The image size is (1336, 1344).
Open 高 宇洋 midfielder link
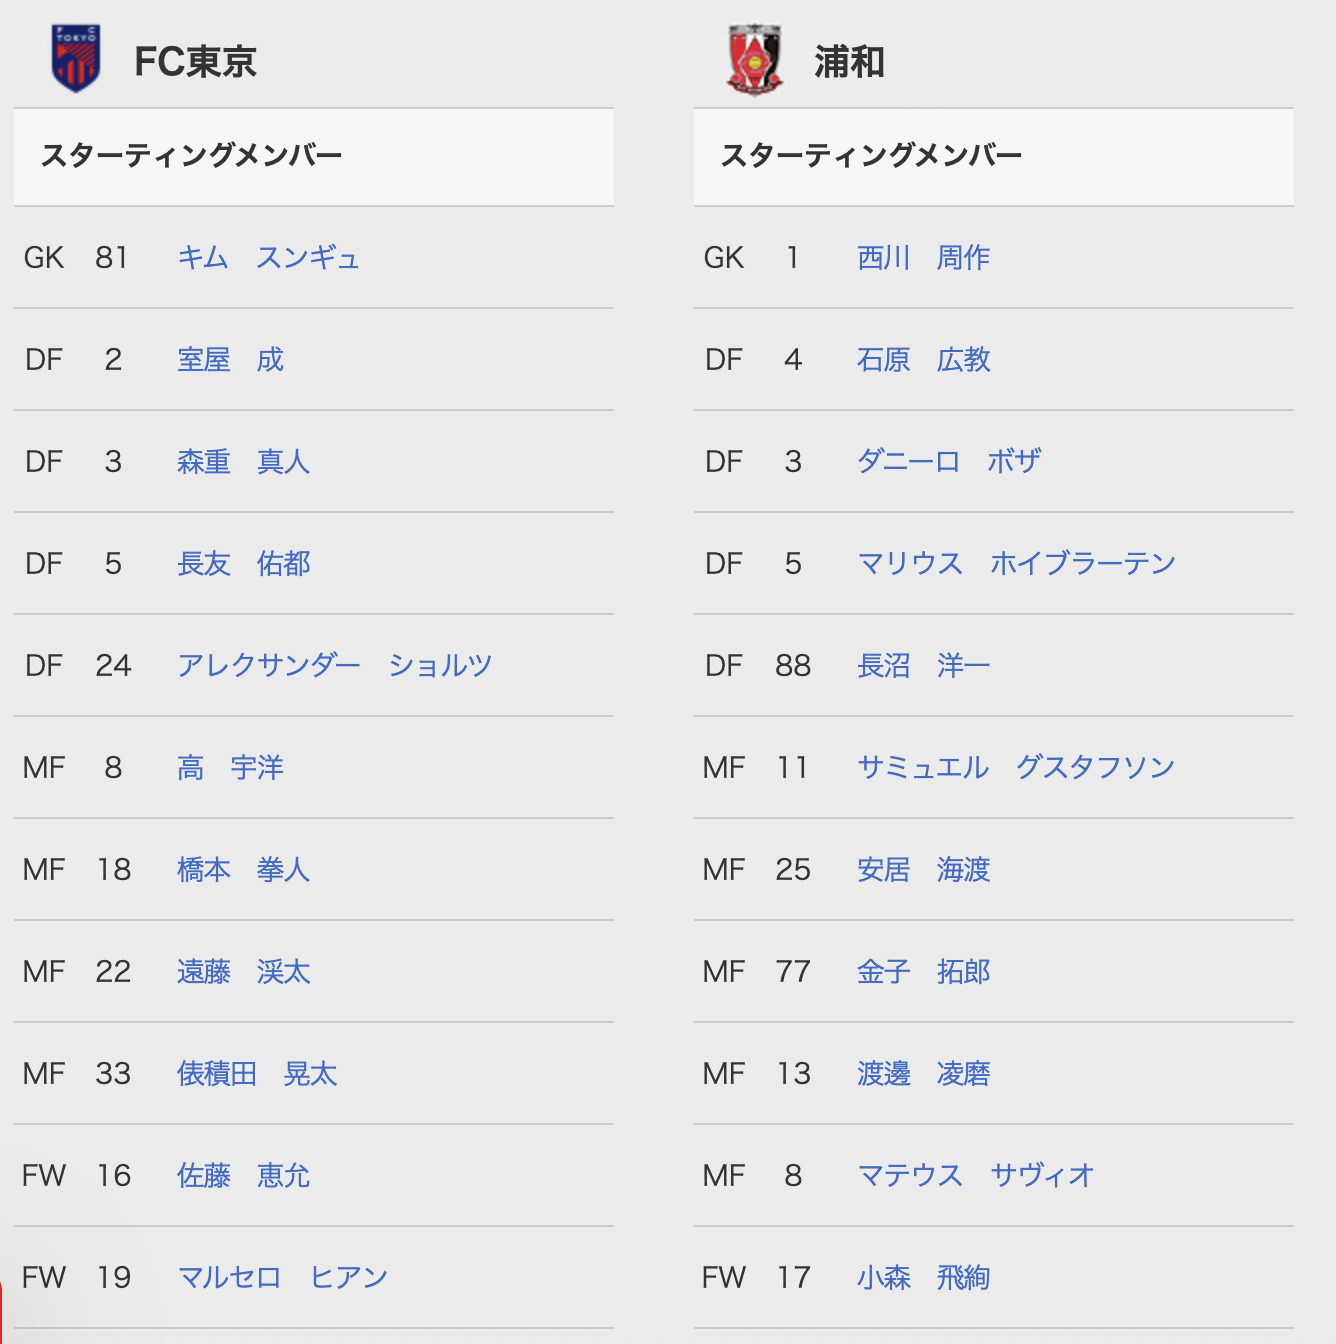tap(231, 768)
